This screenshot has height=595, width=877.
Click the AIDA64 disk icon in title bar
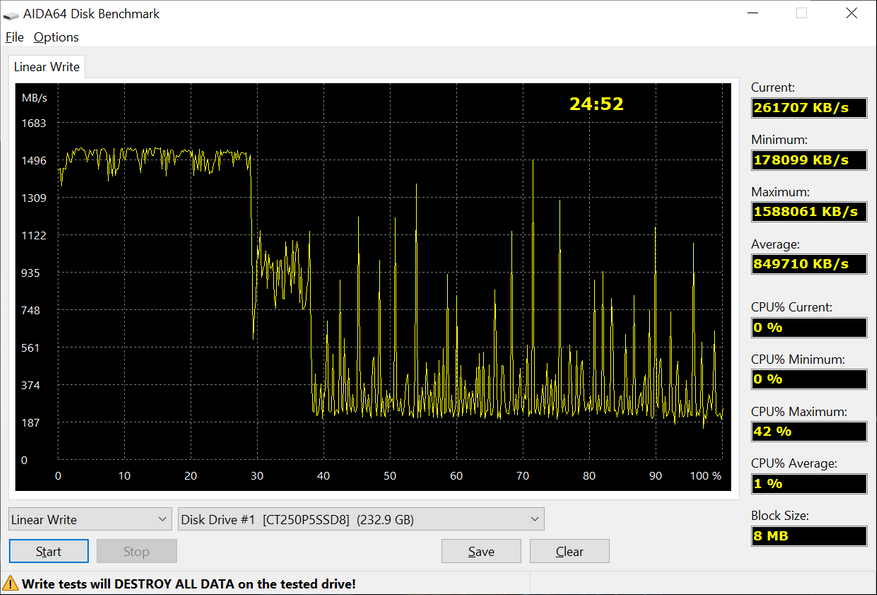coord(11,14)
